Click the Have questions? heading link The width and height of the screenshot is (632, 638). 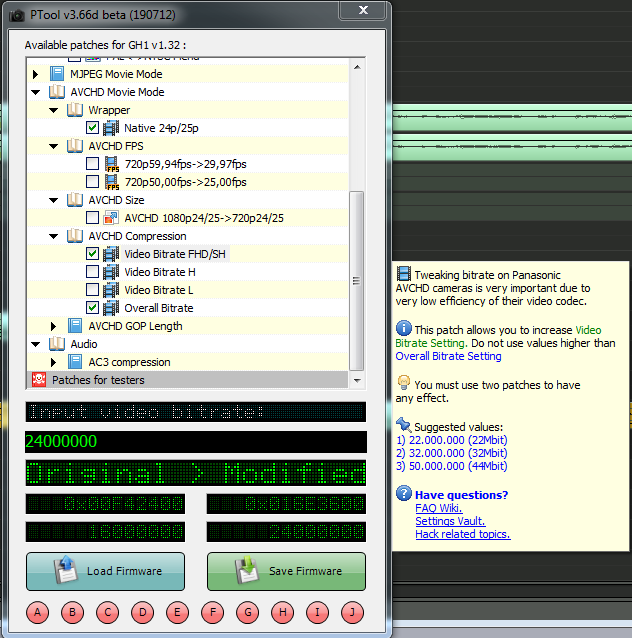[x=461, y=495]
